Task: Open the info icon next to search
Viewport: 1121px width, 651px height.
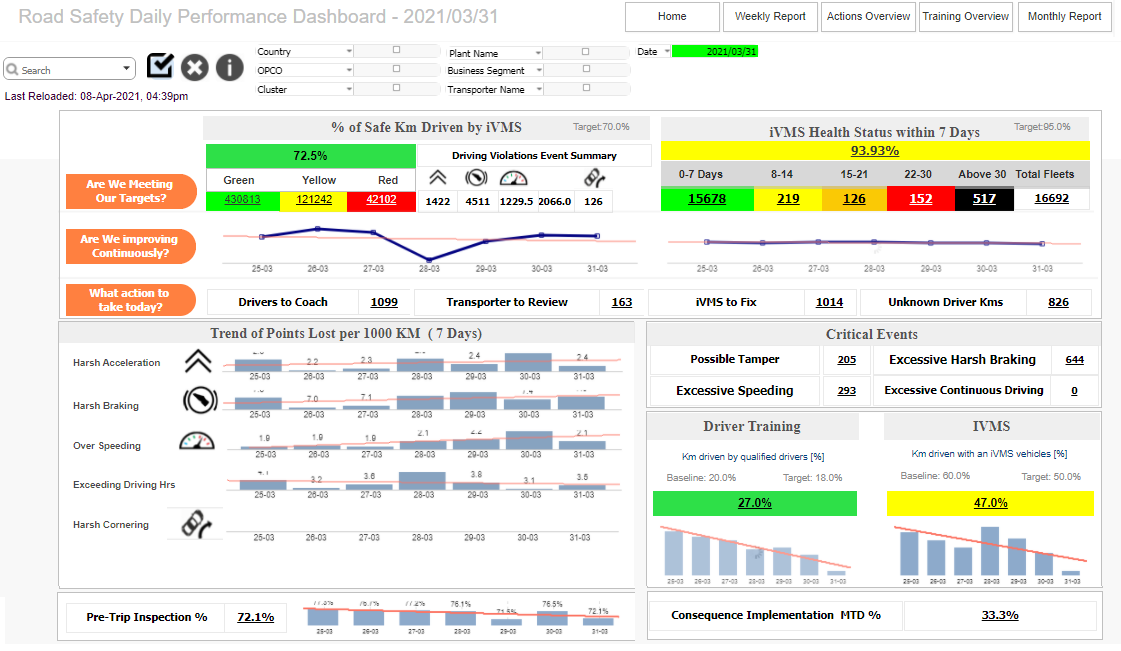Action: point(229,68)
